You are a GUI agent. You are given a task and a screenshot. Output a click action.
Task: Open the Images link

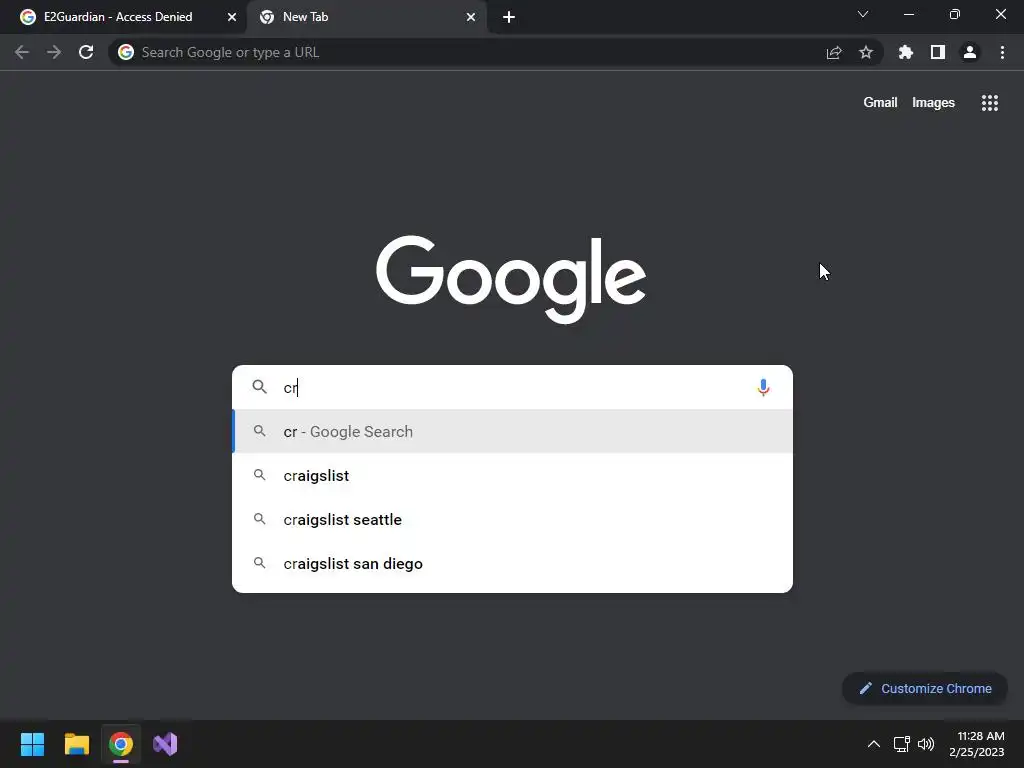point(933,103)
